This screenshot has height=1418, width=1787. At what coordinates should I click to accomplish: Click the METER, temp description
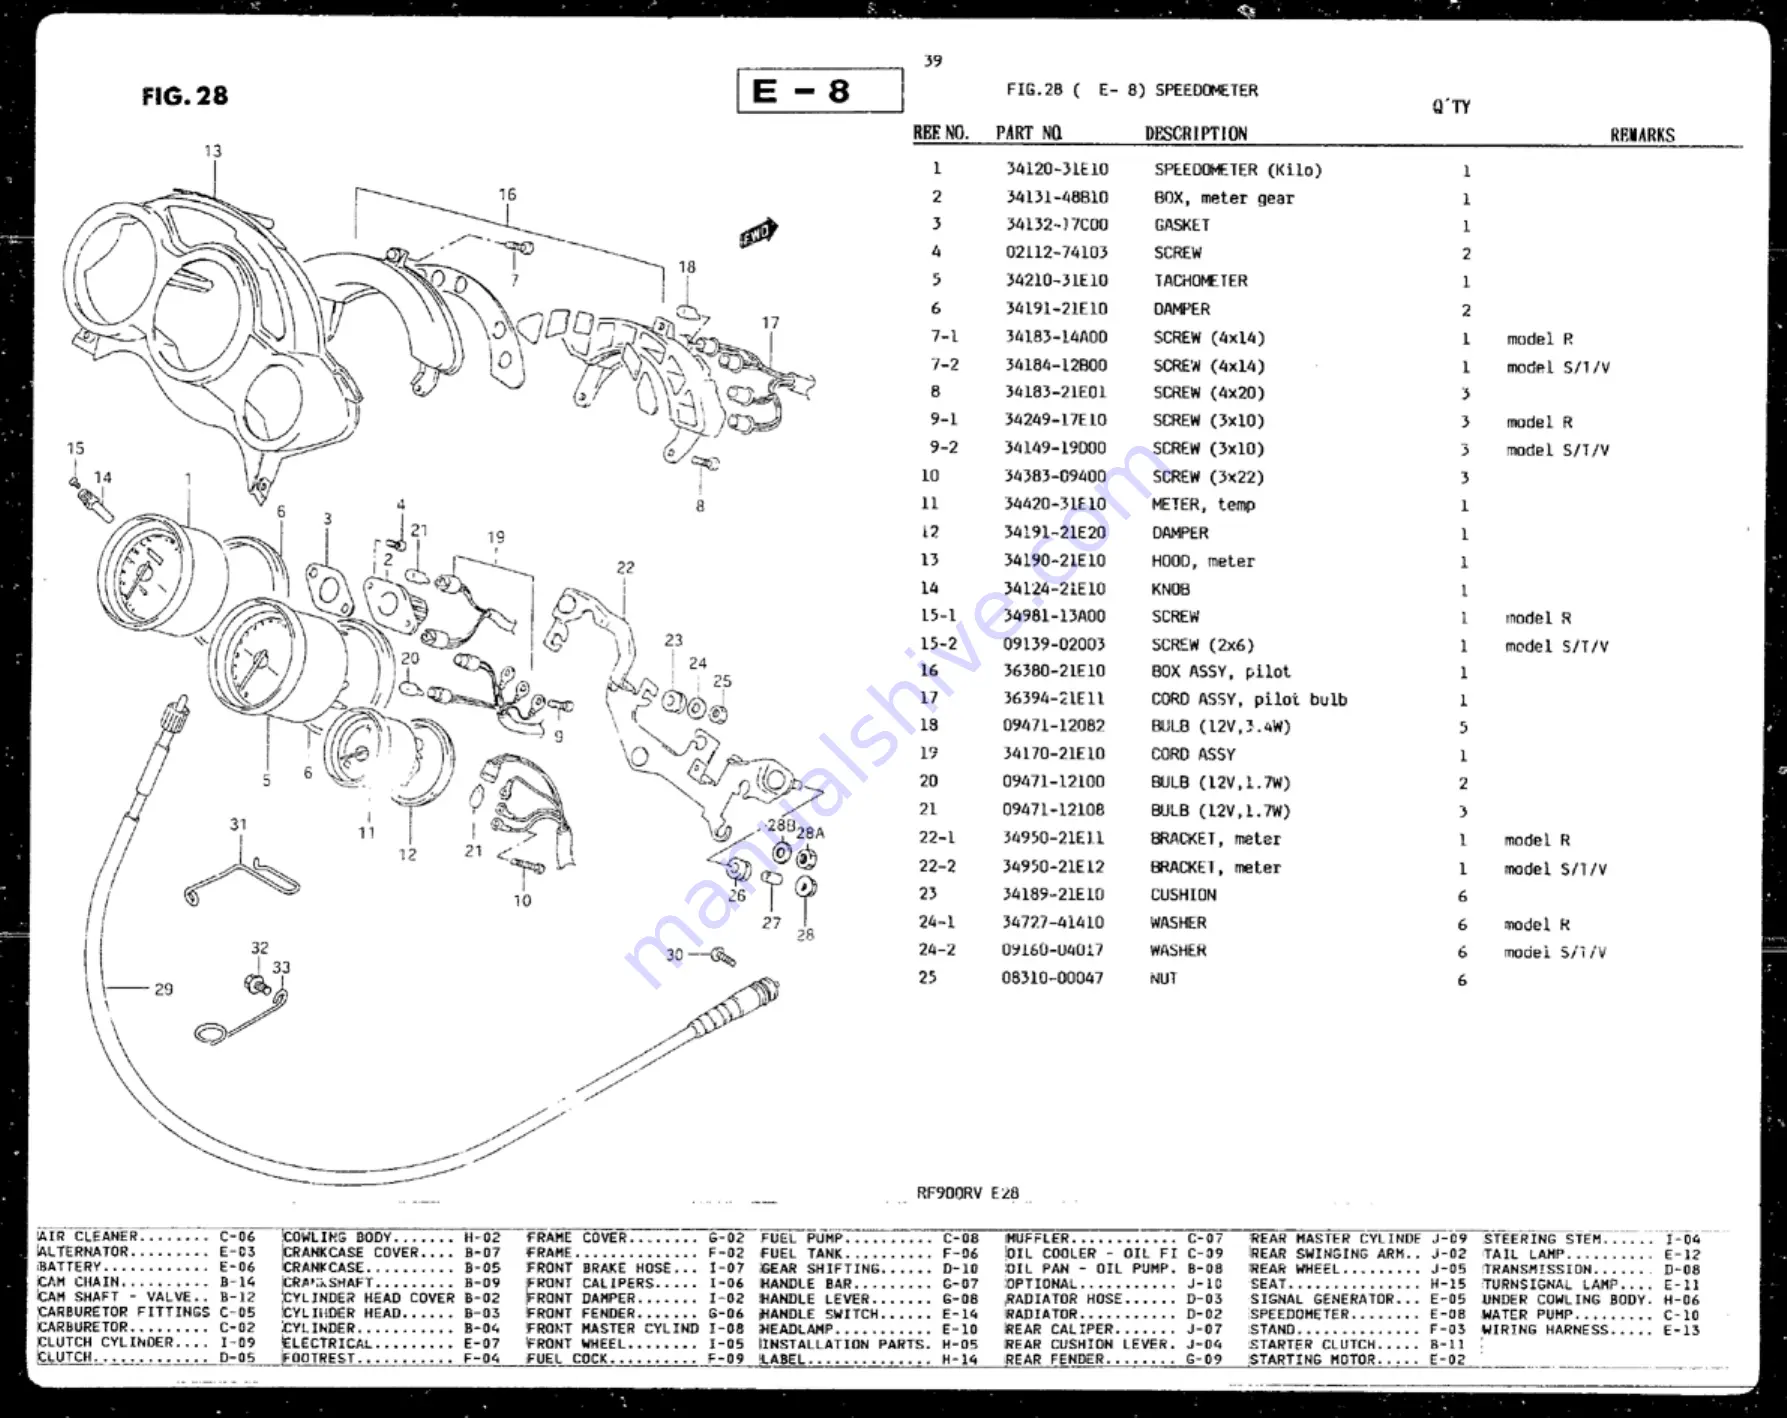click(x=1203, y=505)
